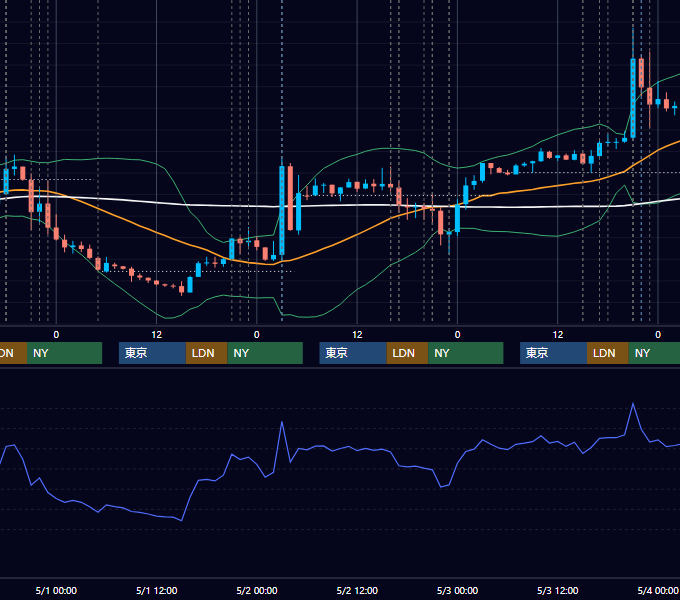This screenshot has height=600, width=680.
Task: Click the tall blue spike candle before 5/4 00:00
Action: coord(633,98)
